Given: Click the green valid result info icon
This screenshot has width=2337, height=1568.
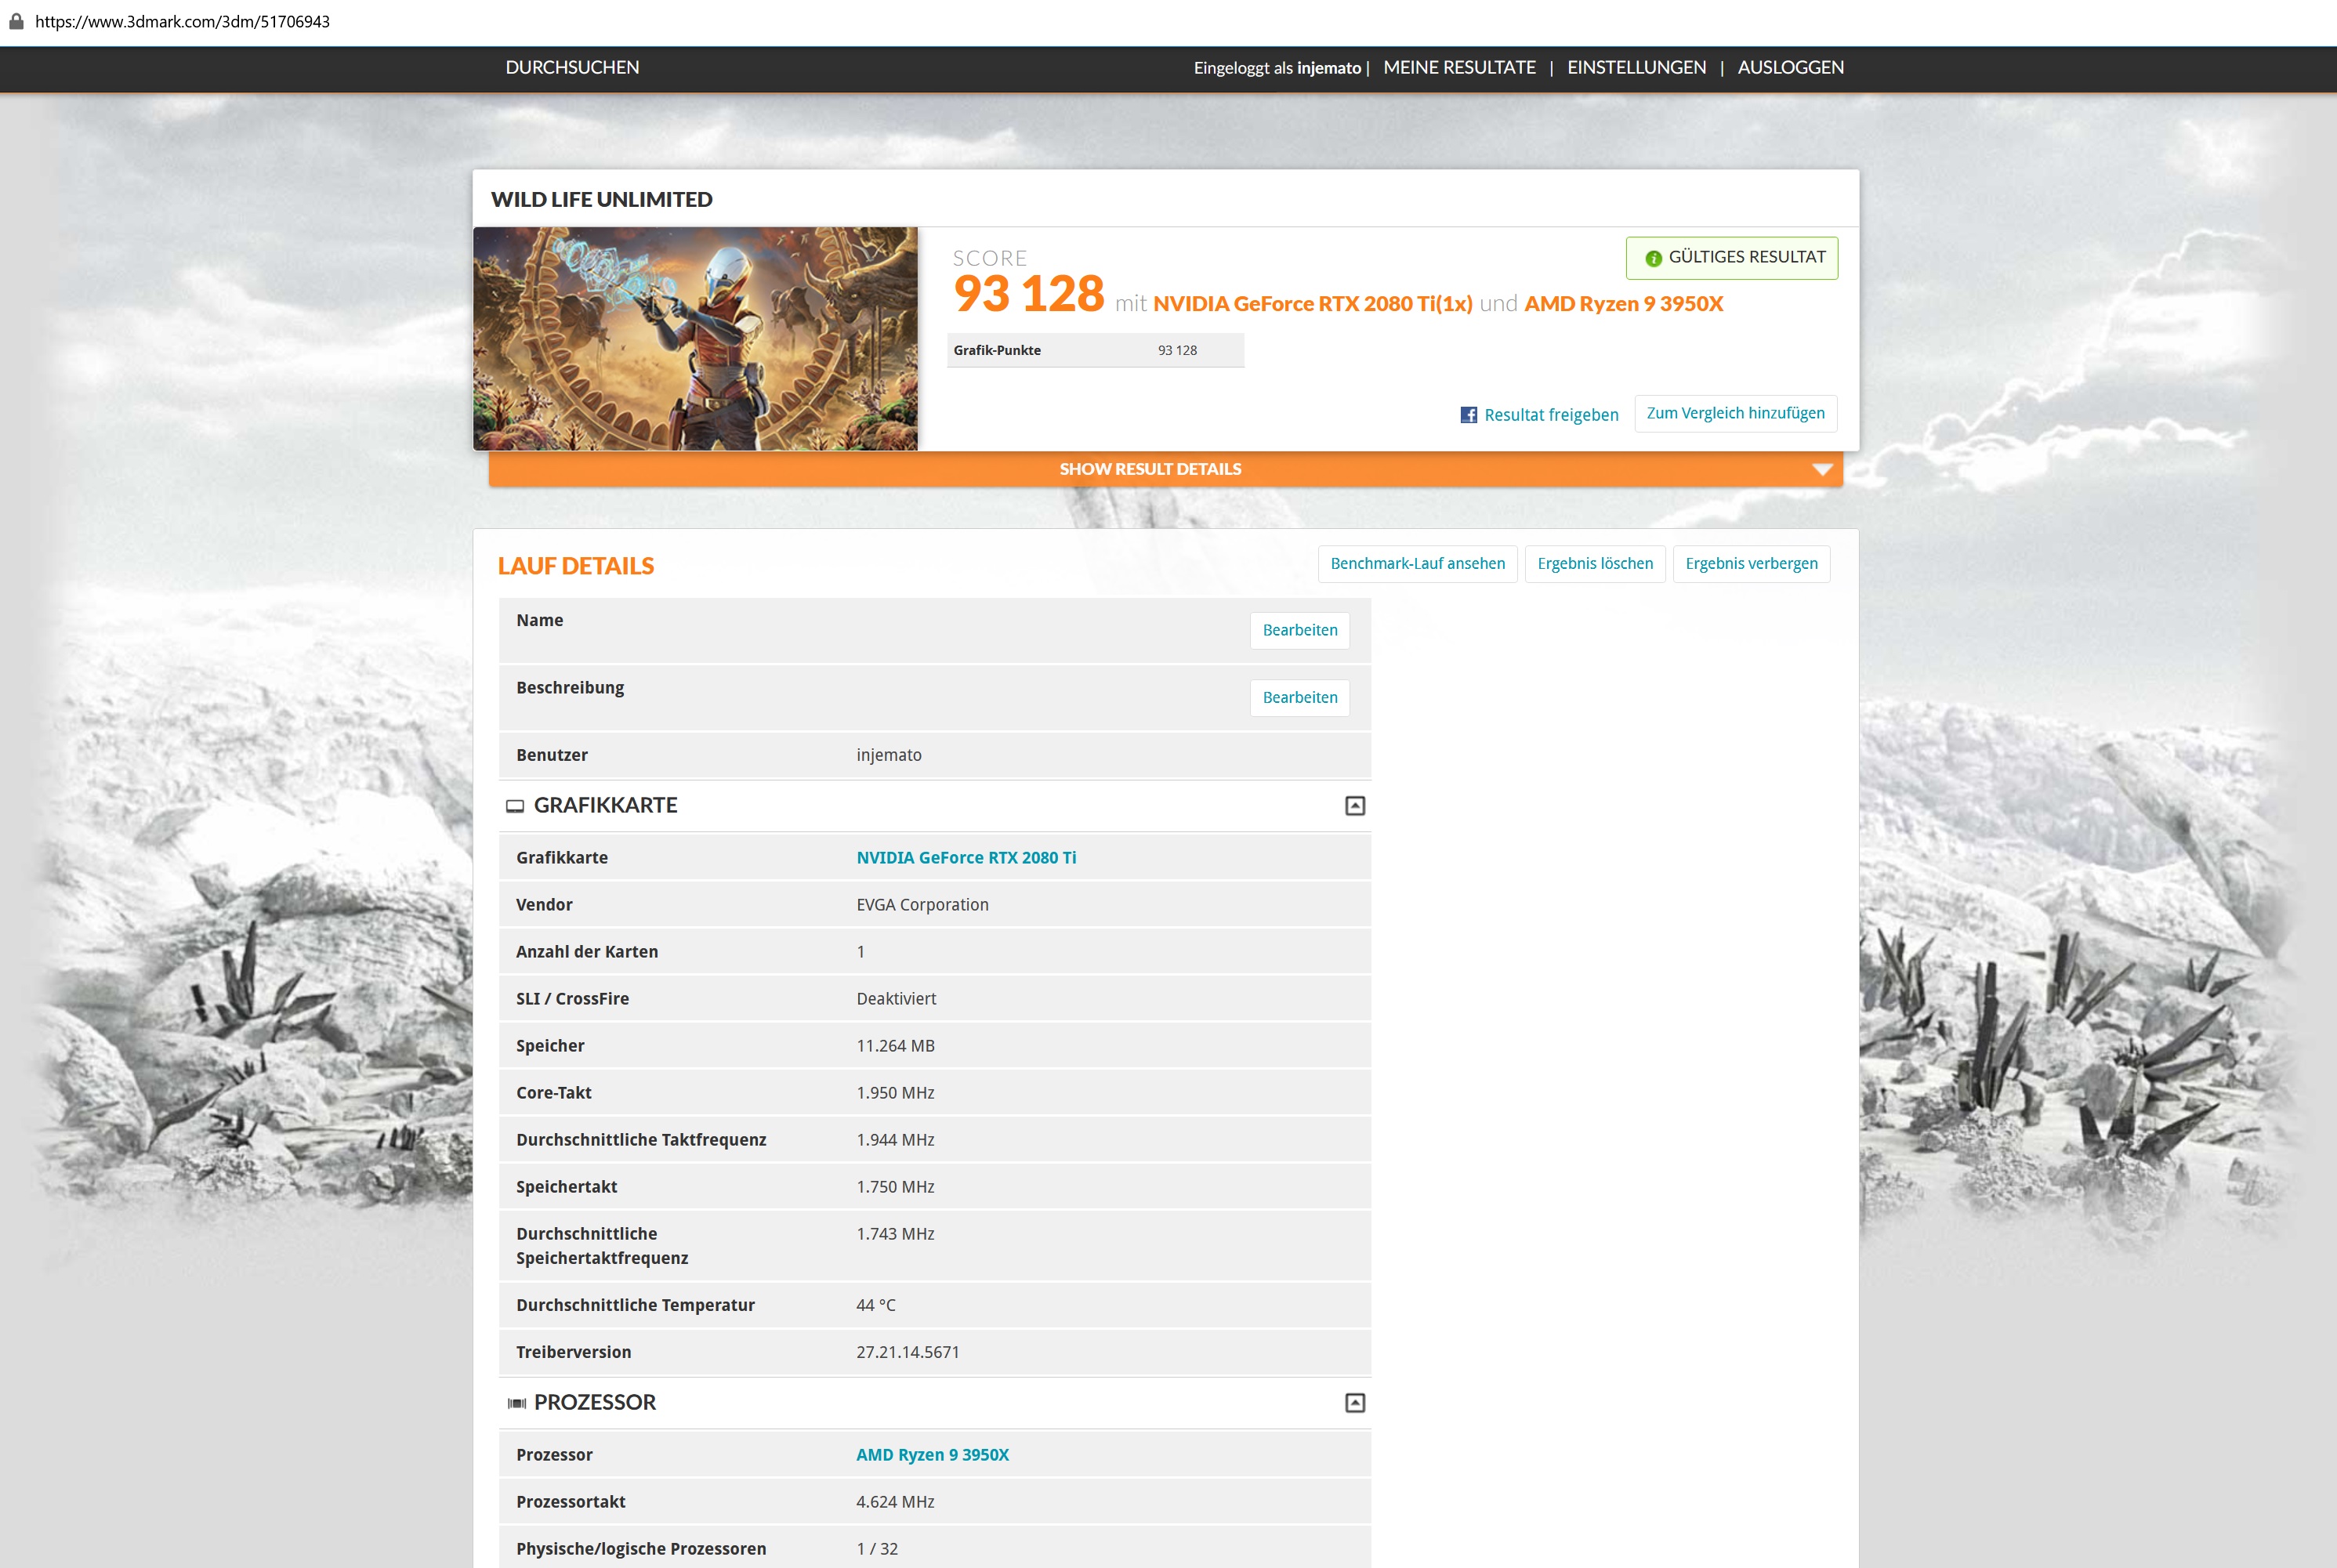Looking at the screenshot, I should click(1653, 258).
